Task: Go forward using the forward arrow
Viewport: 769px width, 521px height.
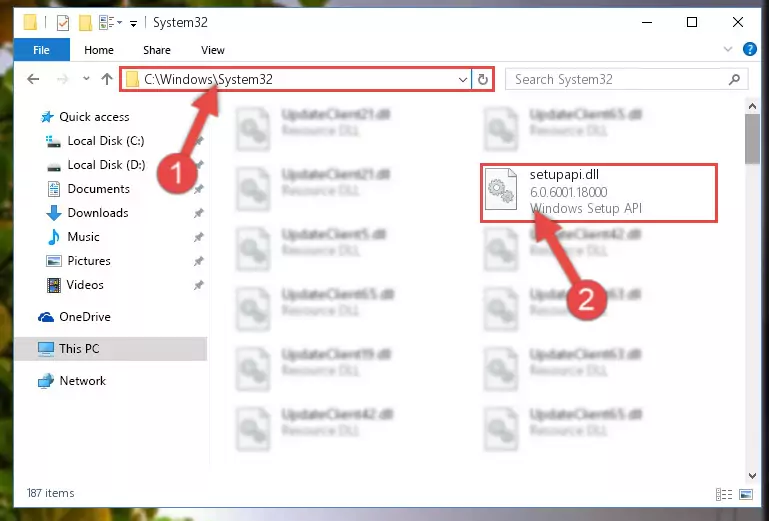Action: point(62,79)
